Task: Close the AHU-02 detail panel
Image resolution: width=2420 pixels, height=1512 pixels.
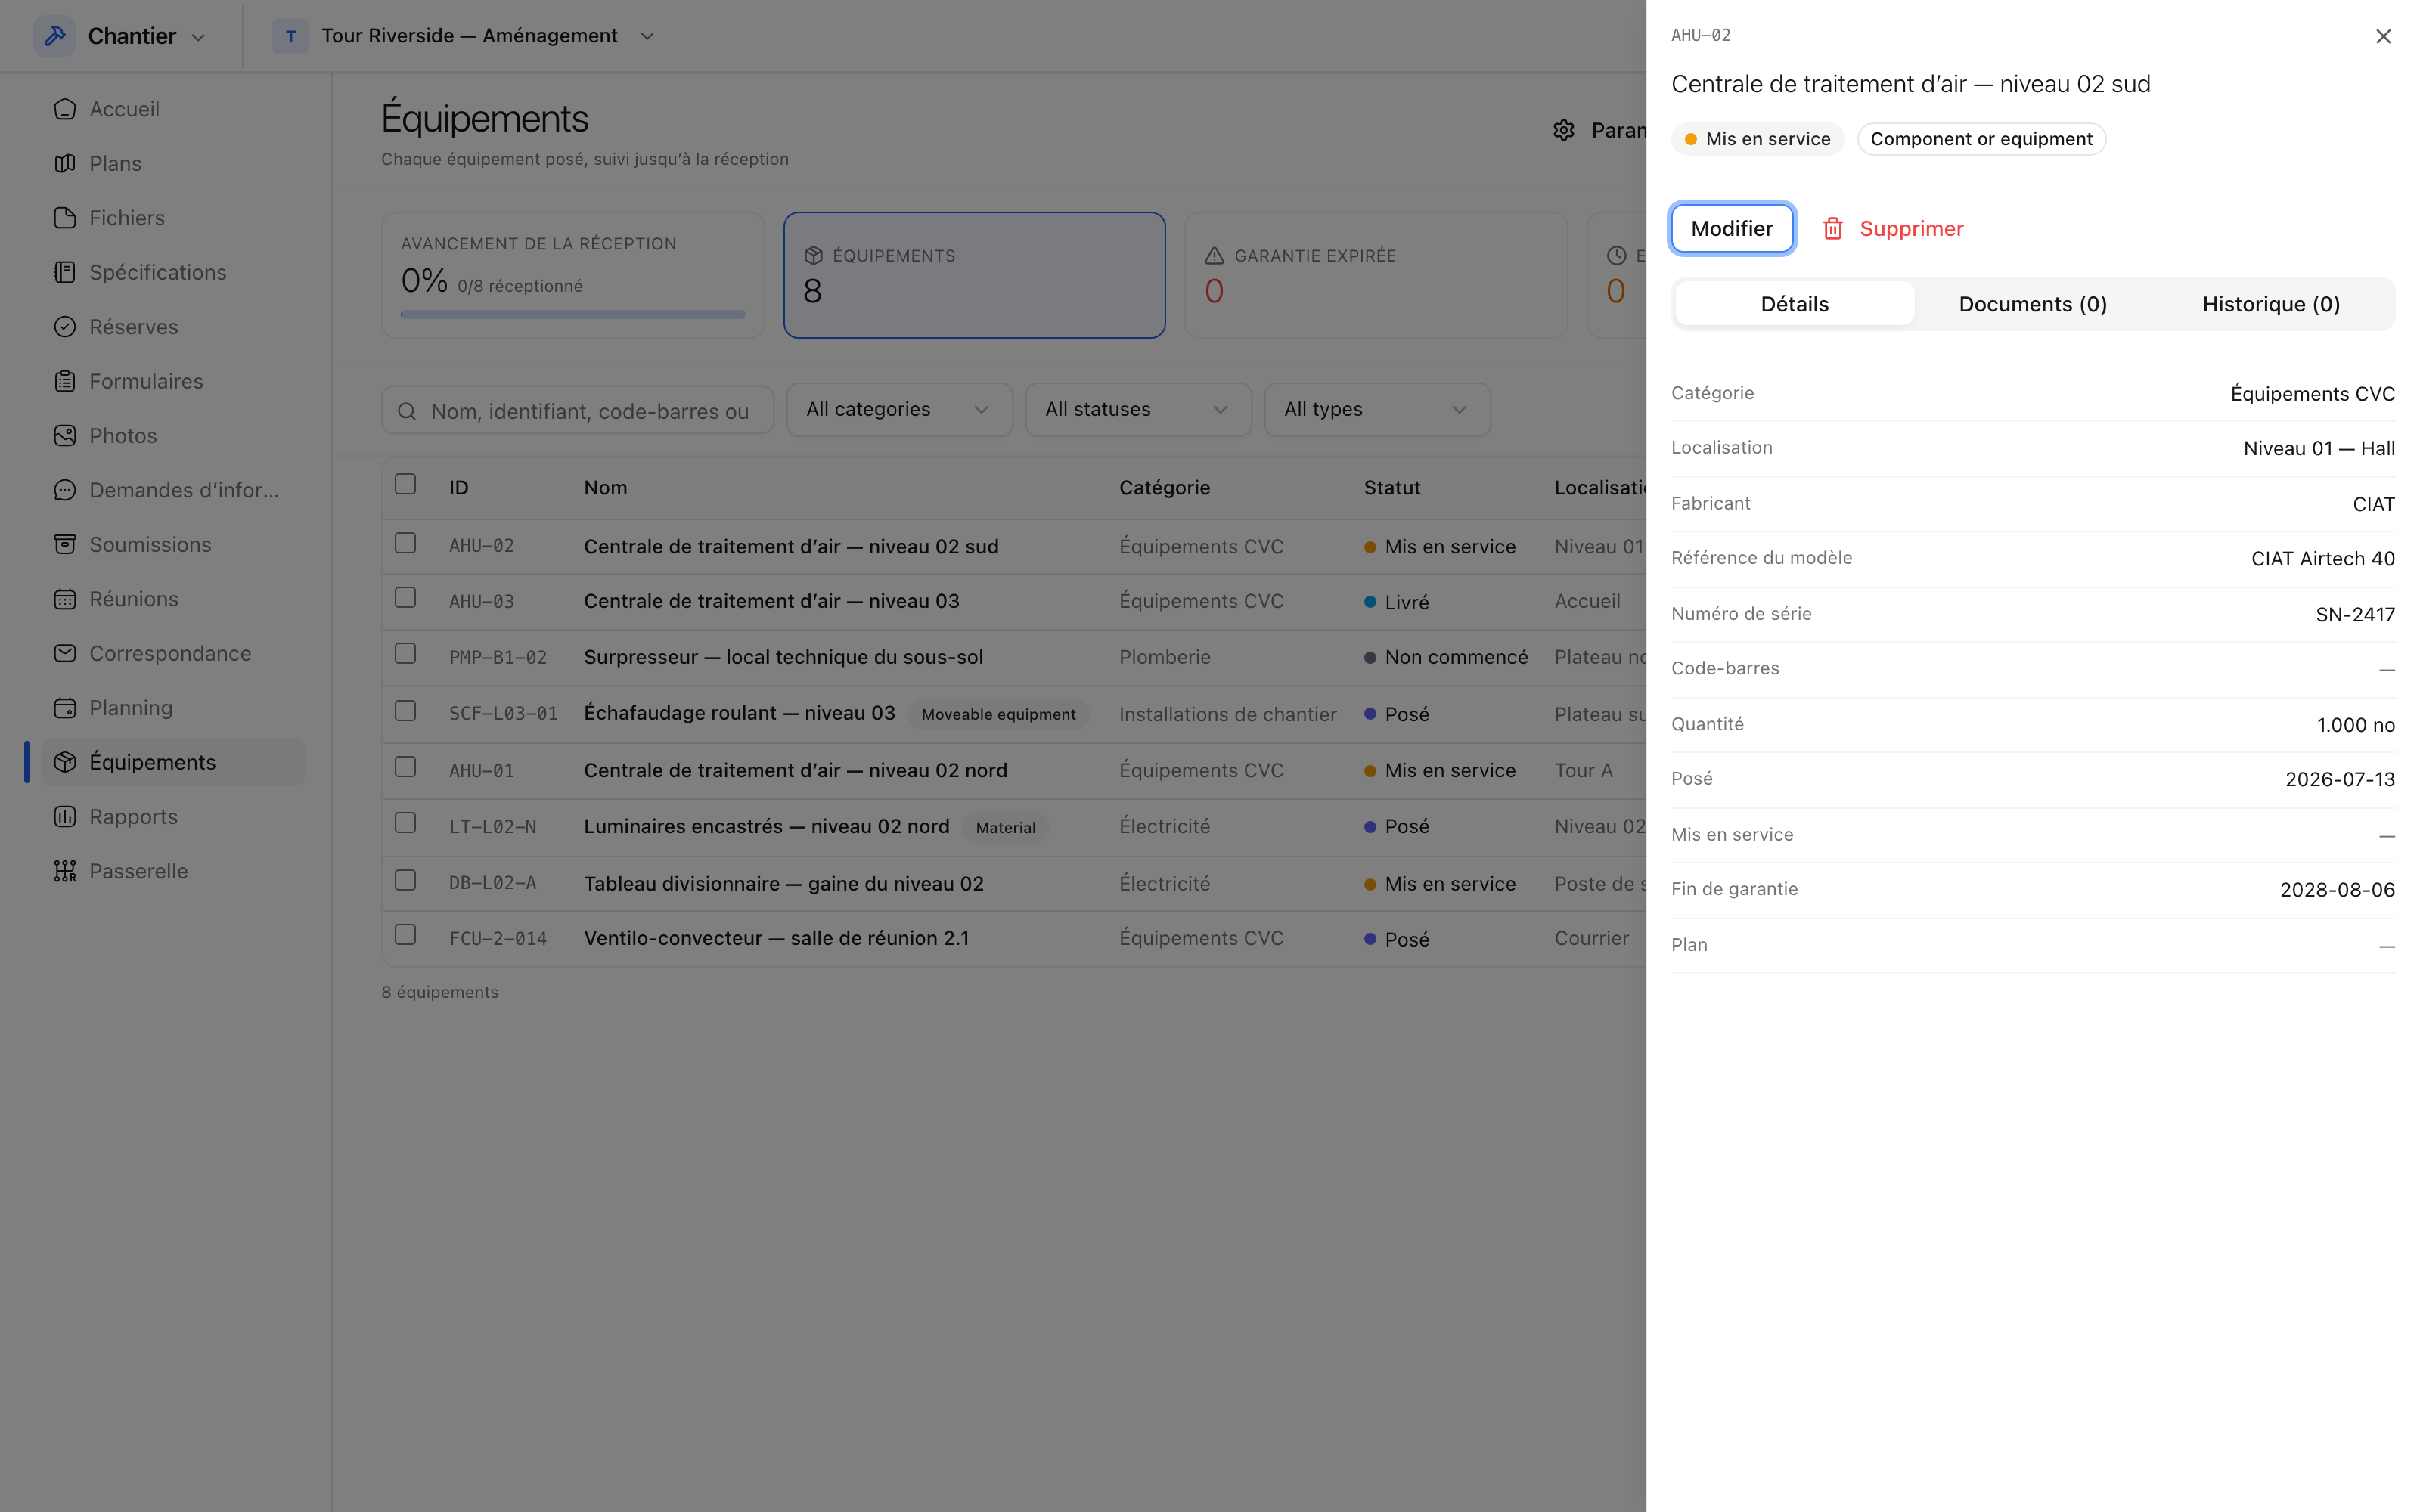Action: (2383, 37)
